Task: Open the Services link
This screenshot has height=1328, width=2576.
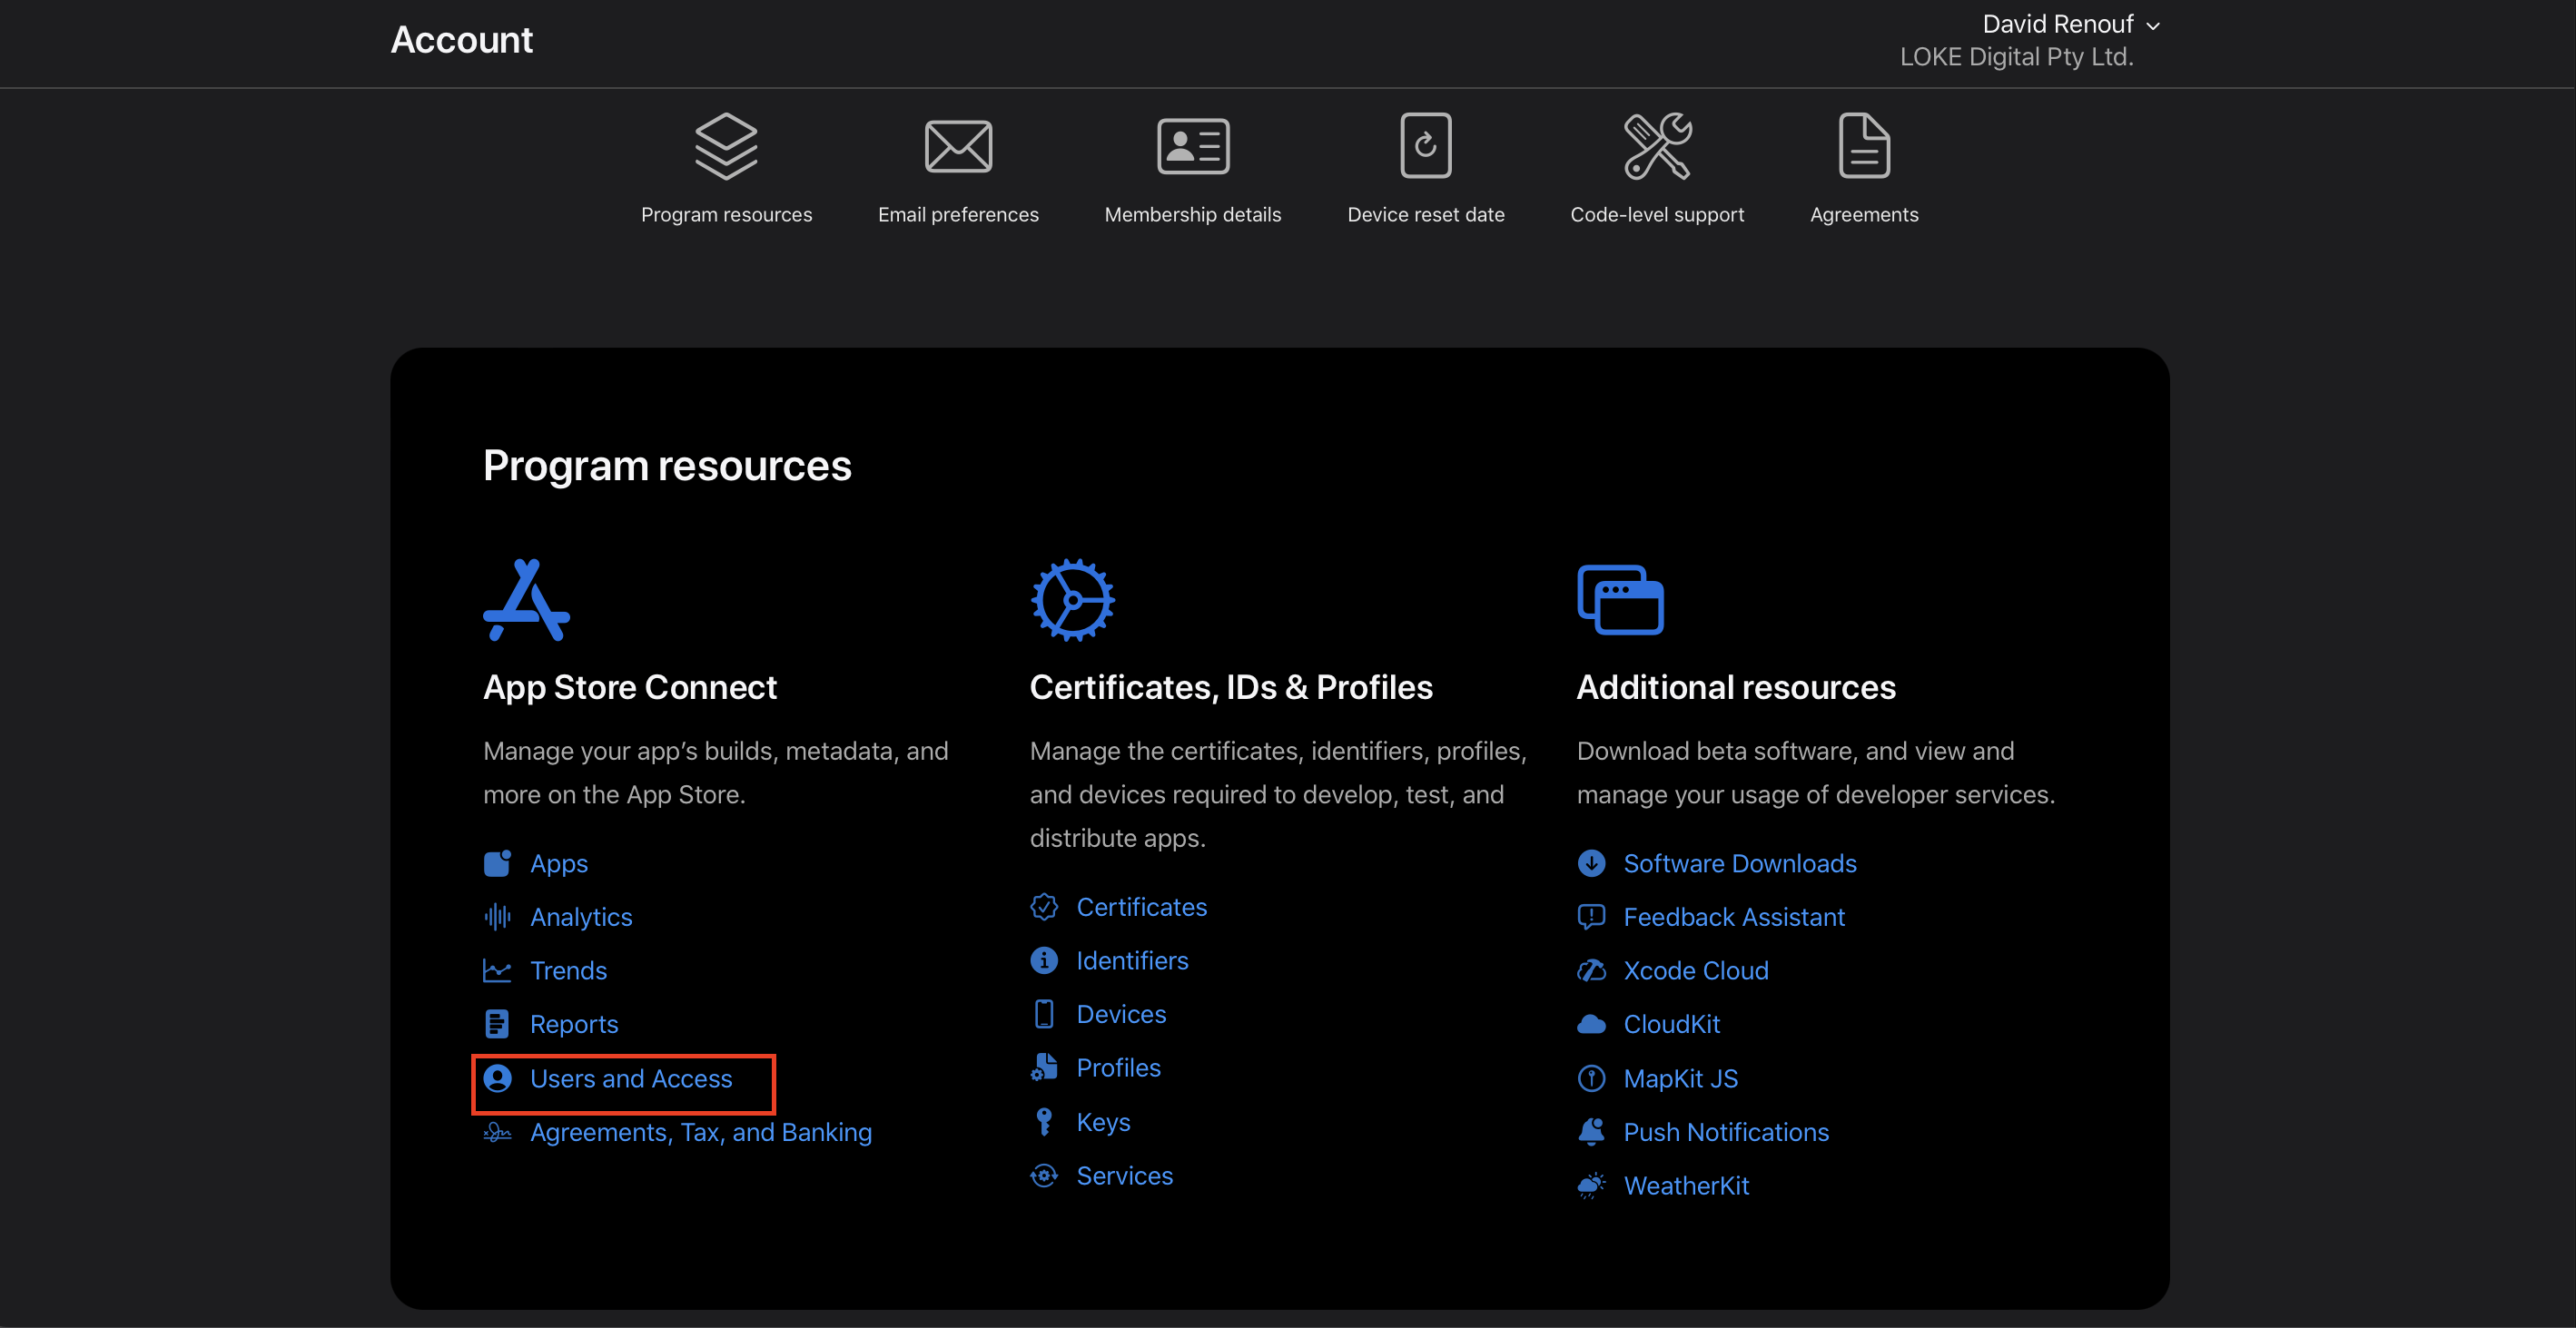Action: (1124, 1175)
